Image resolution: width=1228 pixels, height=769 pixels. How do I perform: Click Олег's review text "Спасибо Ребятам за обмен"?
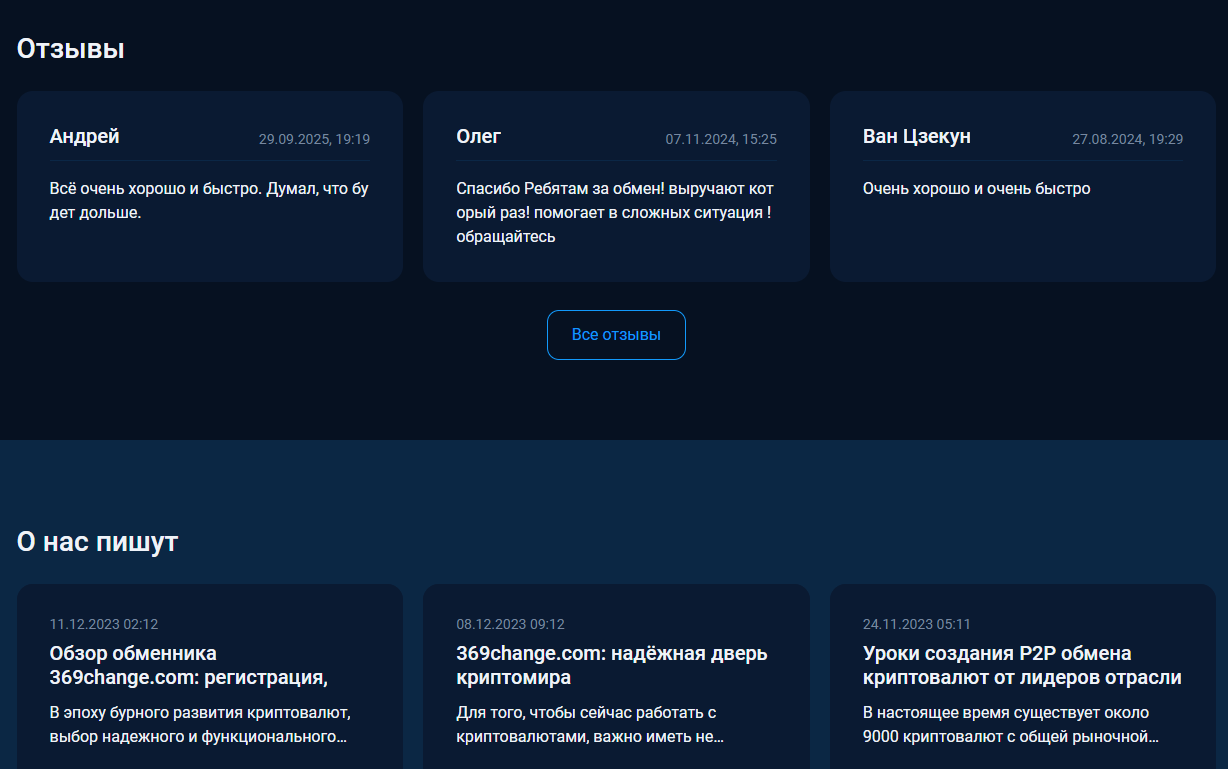coord(614,213)
